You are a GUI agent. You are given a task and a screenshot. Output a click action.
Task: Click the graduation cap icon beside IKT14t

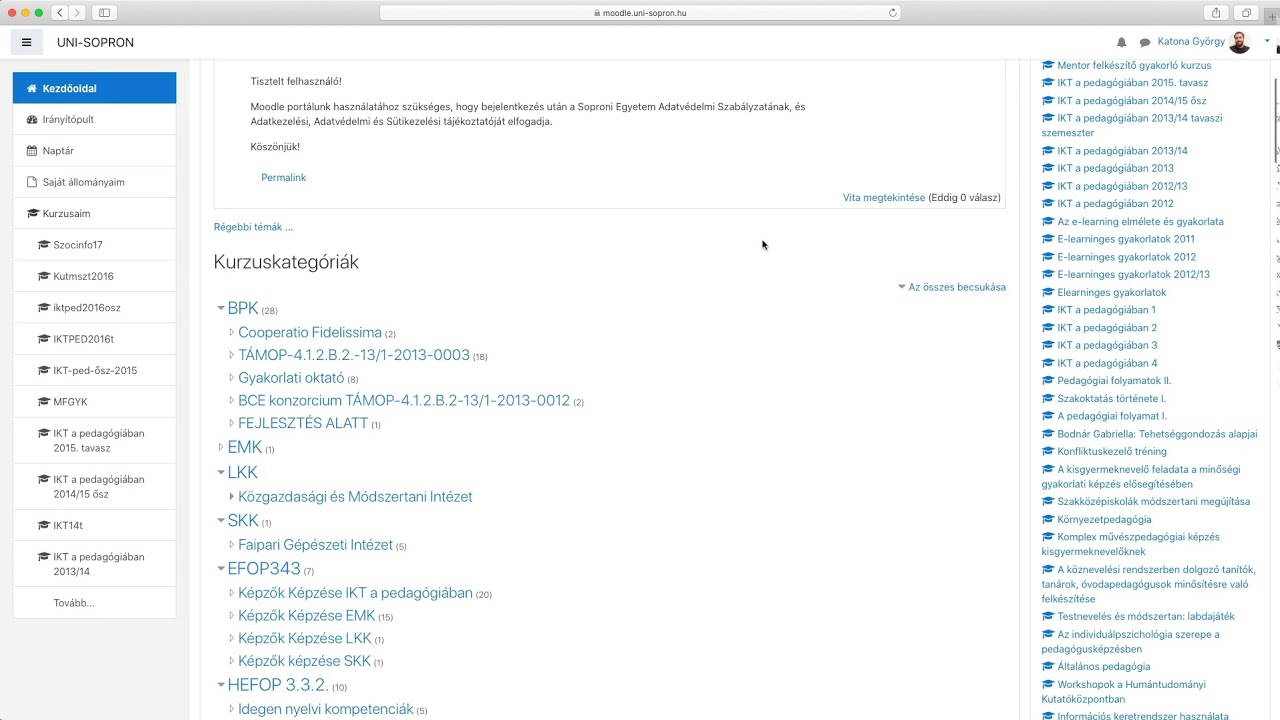[x=44, y=525]
